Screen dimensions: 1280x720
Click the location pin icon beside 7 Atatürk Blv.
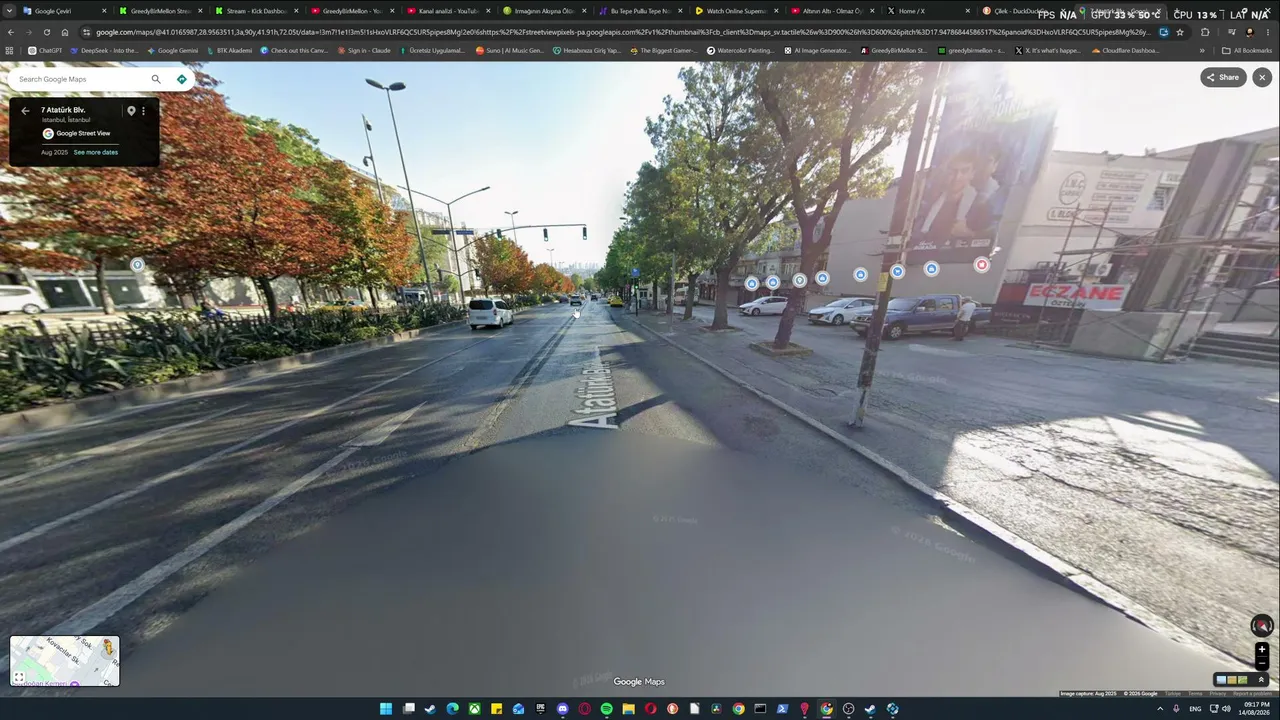tap(131, 111)
